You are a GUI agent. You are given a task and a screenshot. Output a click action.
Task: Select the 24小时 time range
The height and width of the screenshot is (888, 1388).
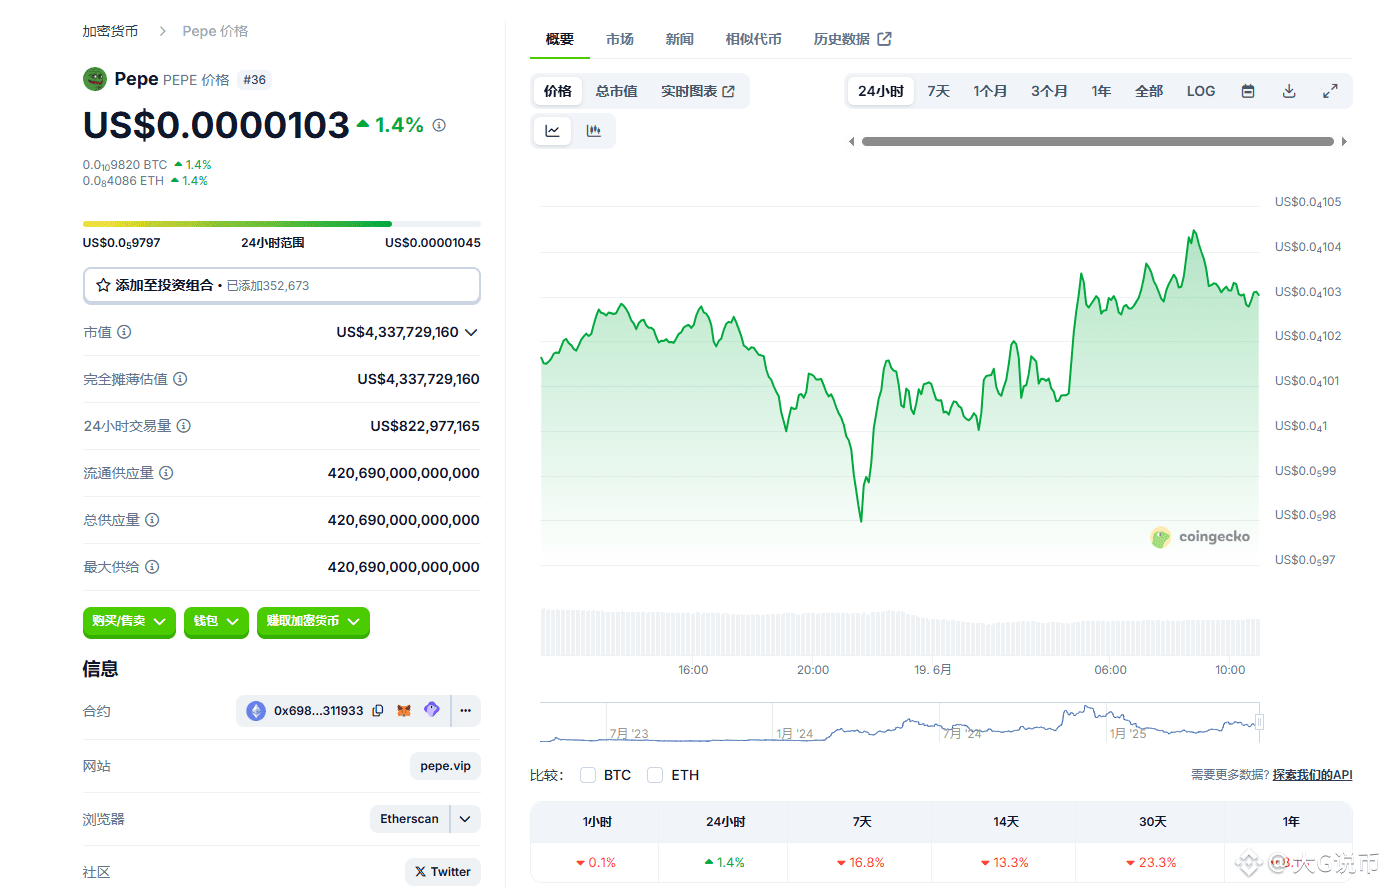pyautogui.click(x=881, y=91)
